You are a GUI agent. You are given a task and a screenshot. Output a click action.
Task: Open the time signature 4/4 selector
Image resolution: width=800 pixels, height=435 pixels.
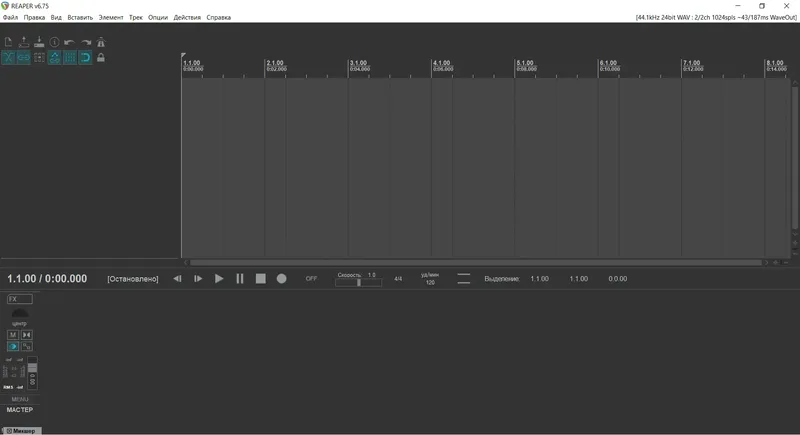tap(398, 279)
